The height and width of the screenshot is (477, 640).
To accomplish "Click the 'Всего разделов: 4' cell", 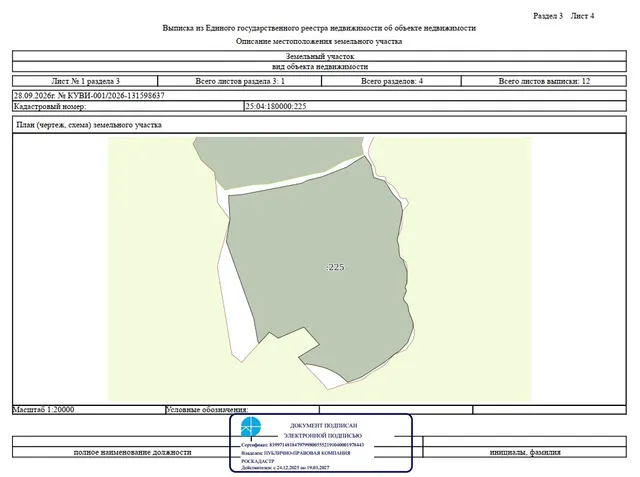I will (391, 81).
